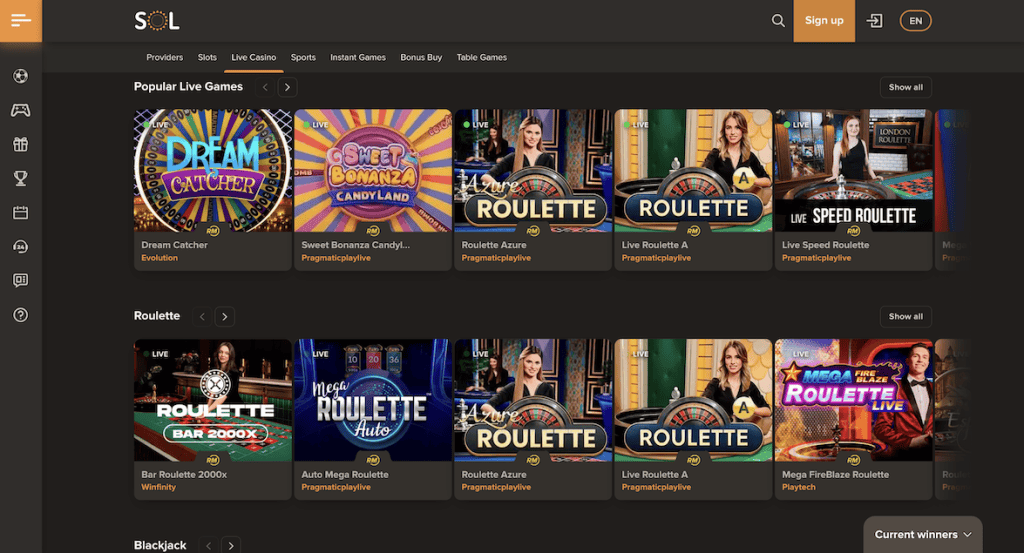Screen dimensions: 1024x553
Task: Switch to the Slots tab
Action: pyautogui.click(x=207, y=58)
